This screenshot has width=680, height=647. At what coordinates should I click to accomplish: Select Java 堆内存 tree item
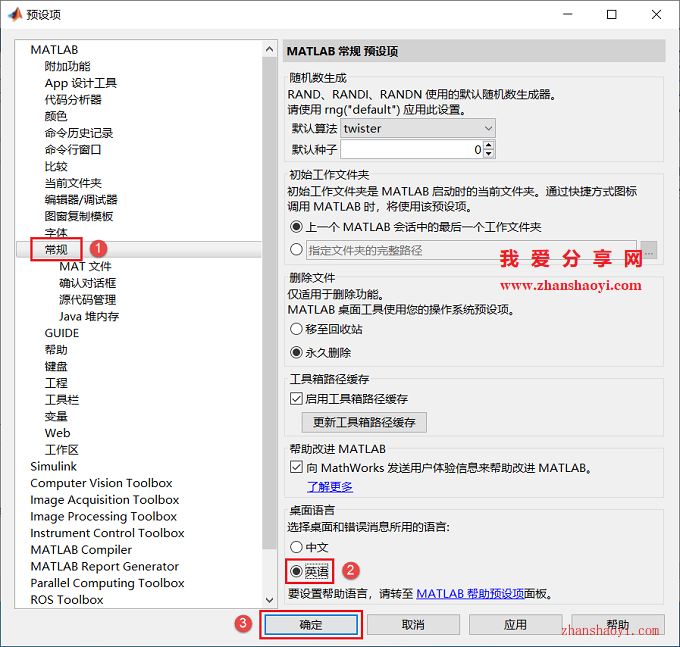tap(89, 316)
